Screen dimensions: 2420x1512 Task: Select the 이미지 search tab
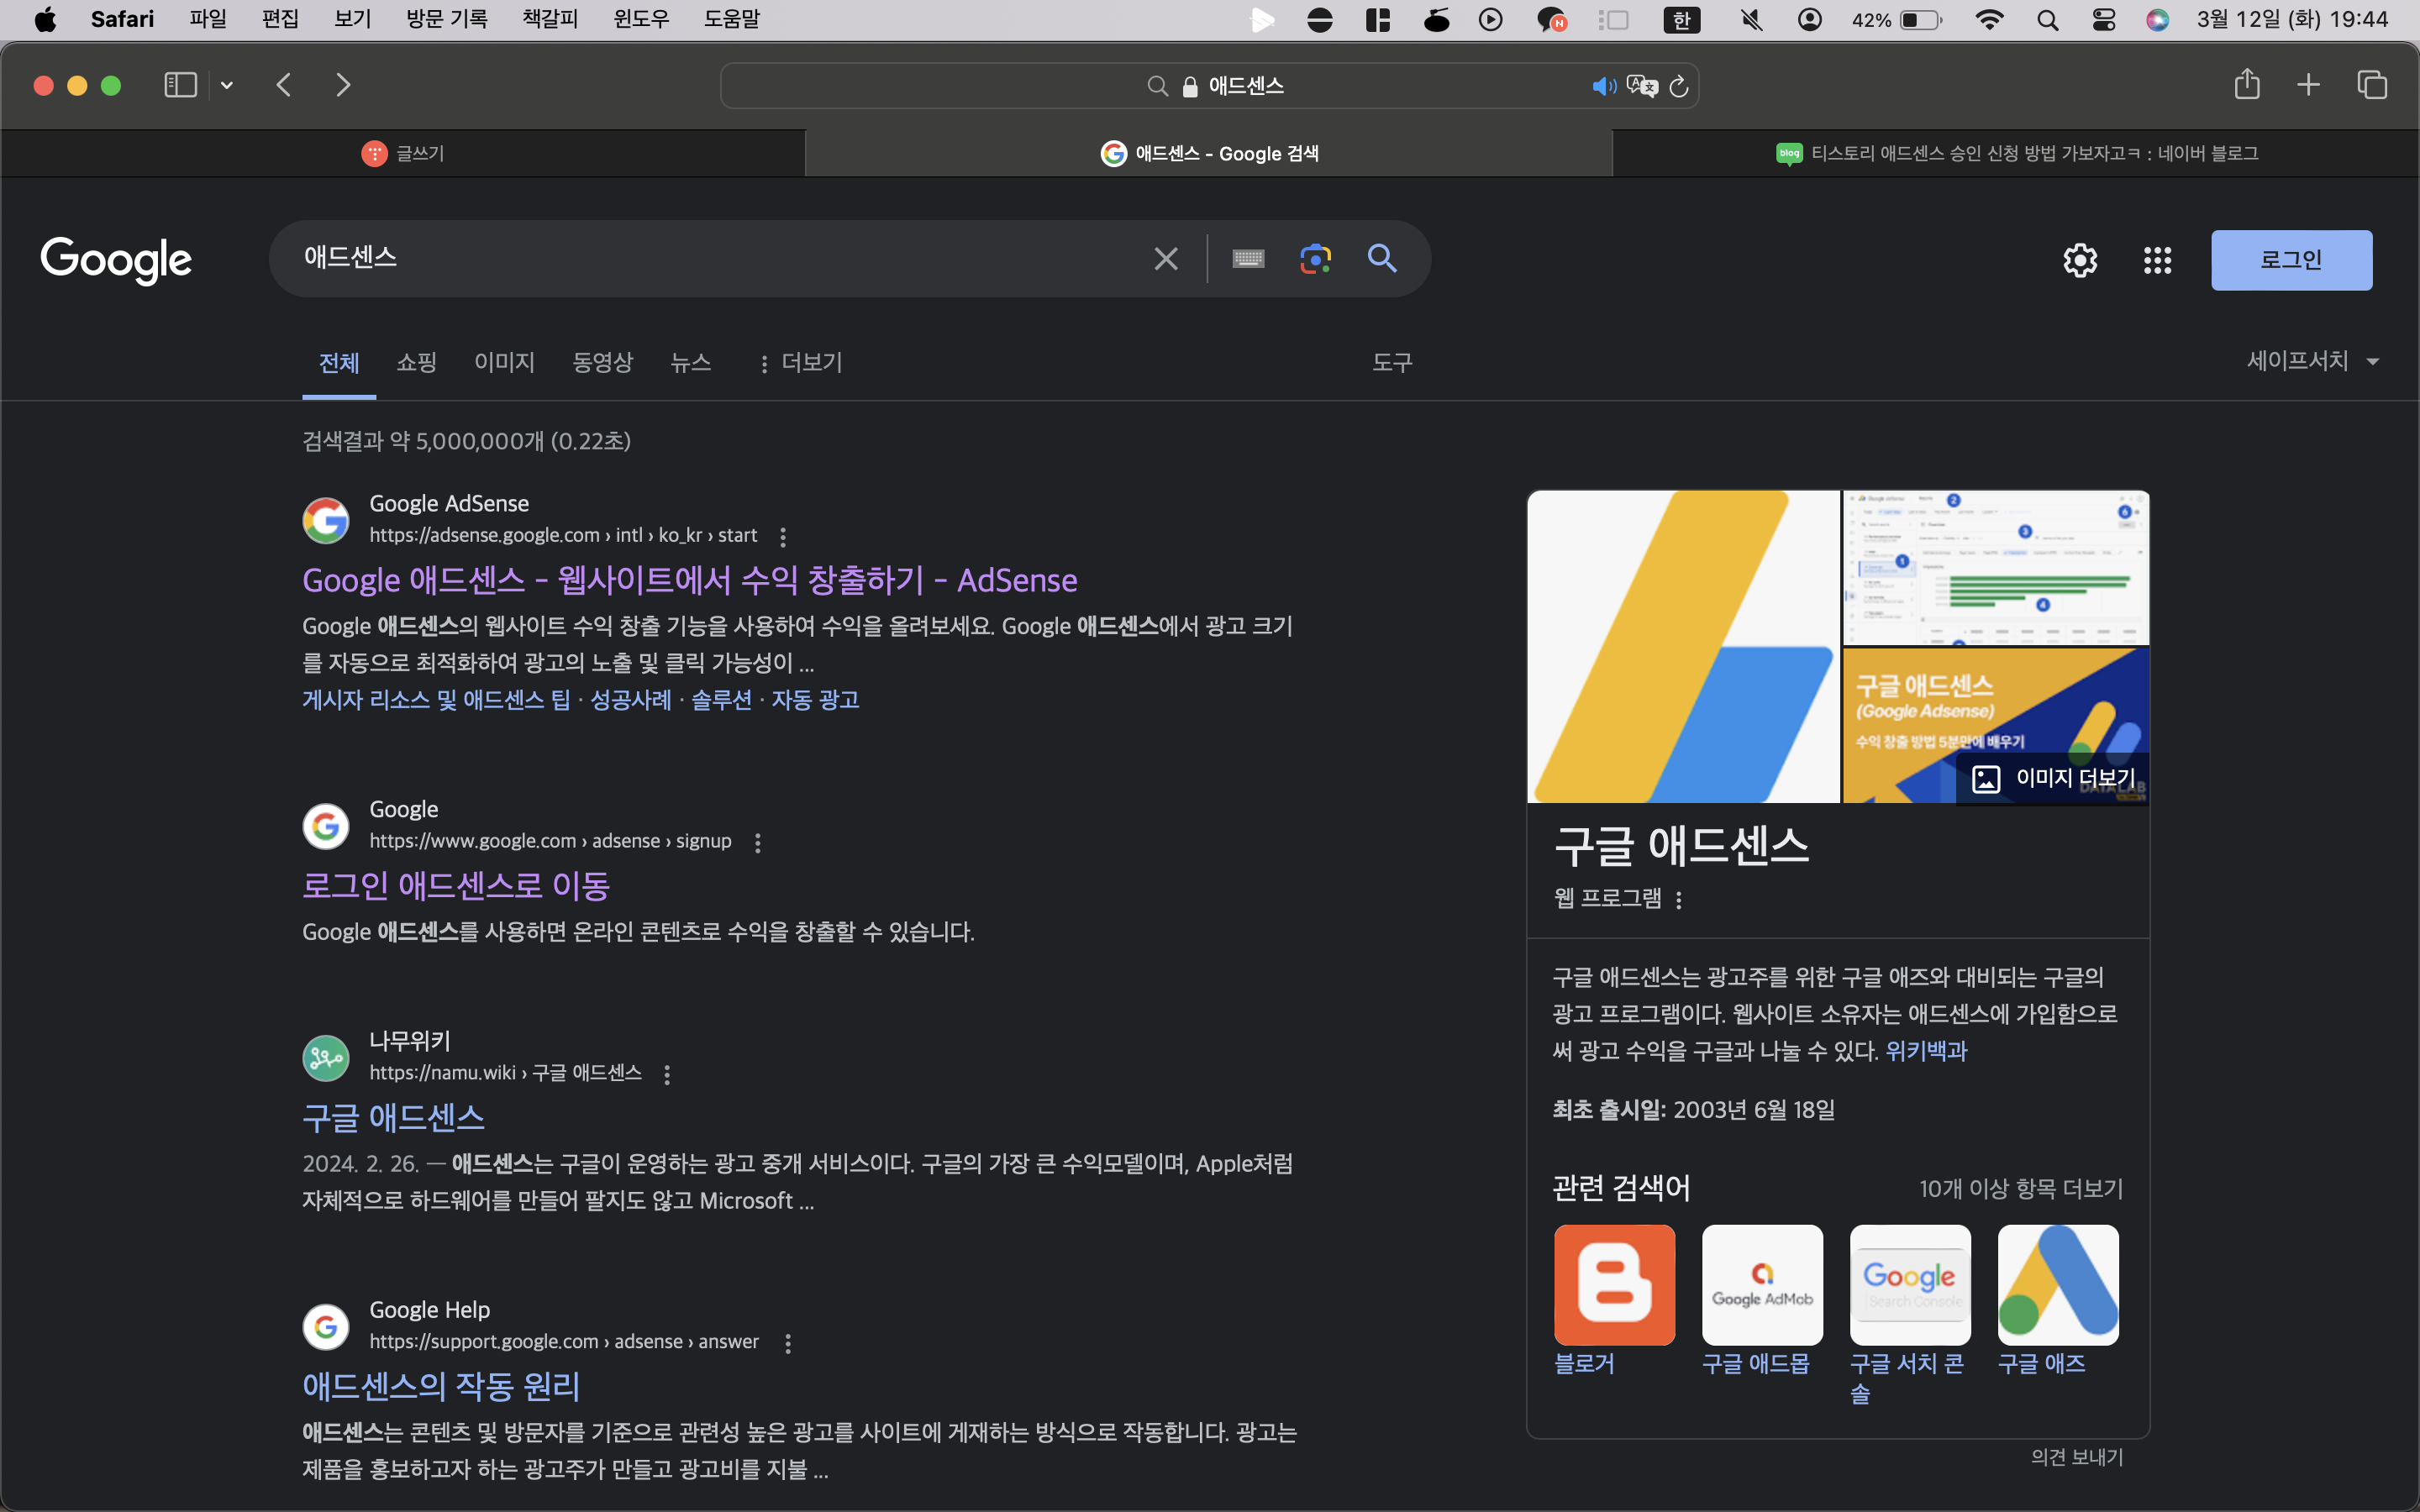[504, 362]
